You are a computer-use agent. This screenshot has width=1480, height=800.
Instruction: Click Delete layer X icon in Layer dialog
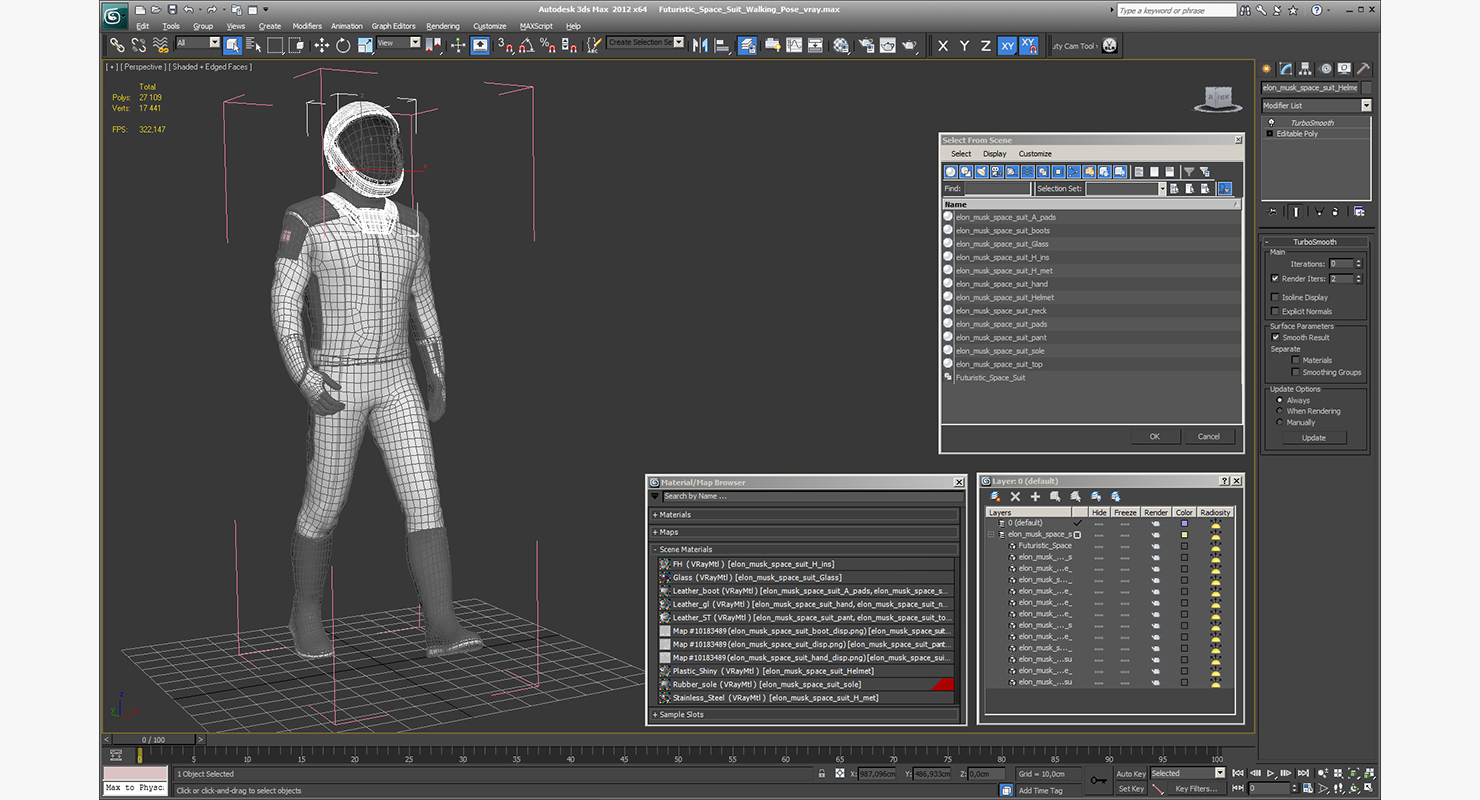(1015, 496)
